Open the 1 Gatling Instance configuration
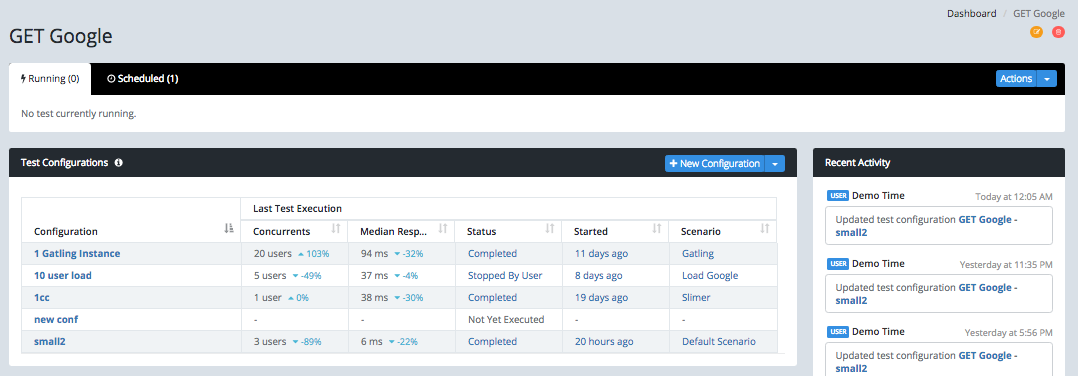The width and height of the screenshot is (1078, 376). [77, 254]
